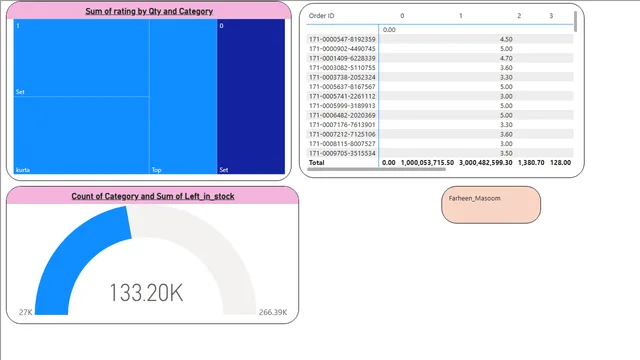Click the 3.50 rating cell
Image resolution: width=640 pixels, height=360 pixels.
point(506,153)
